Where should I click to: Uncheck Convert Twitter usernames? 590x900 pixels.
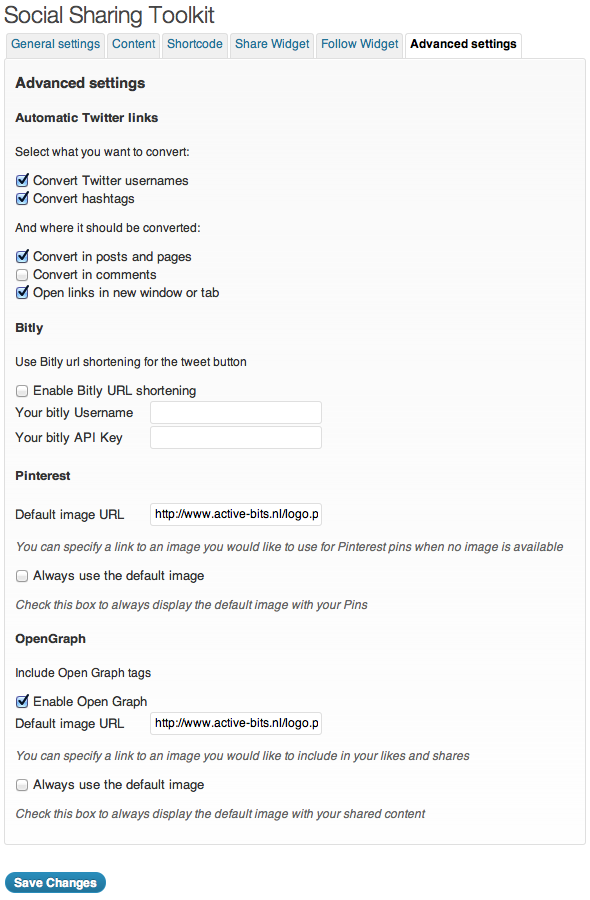point(22,181)
